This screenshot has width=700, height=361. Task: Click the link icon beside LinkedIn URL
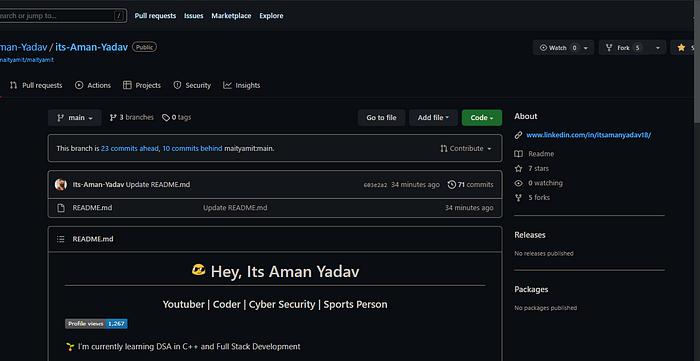(518, 135)
